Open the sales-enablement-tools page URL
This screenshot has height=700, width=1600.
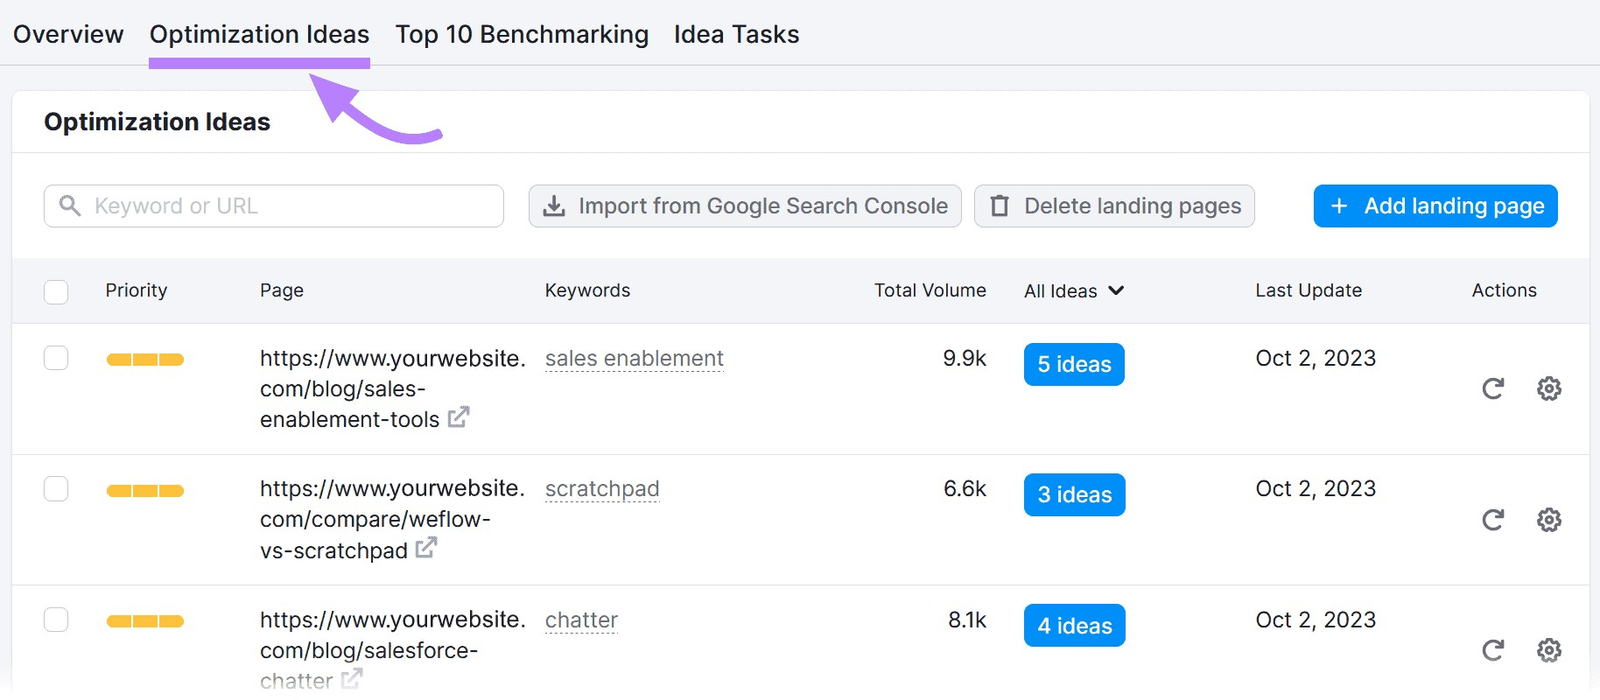tap(392, 389)
